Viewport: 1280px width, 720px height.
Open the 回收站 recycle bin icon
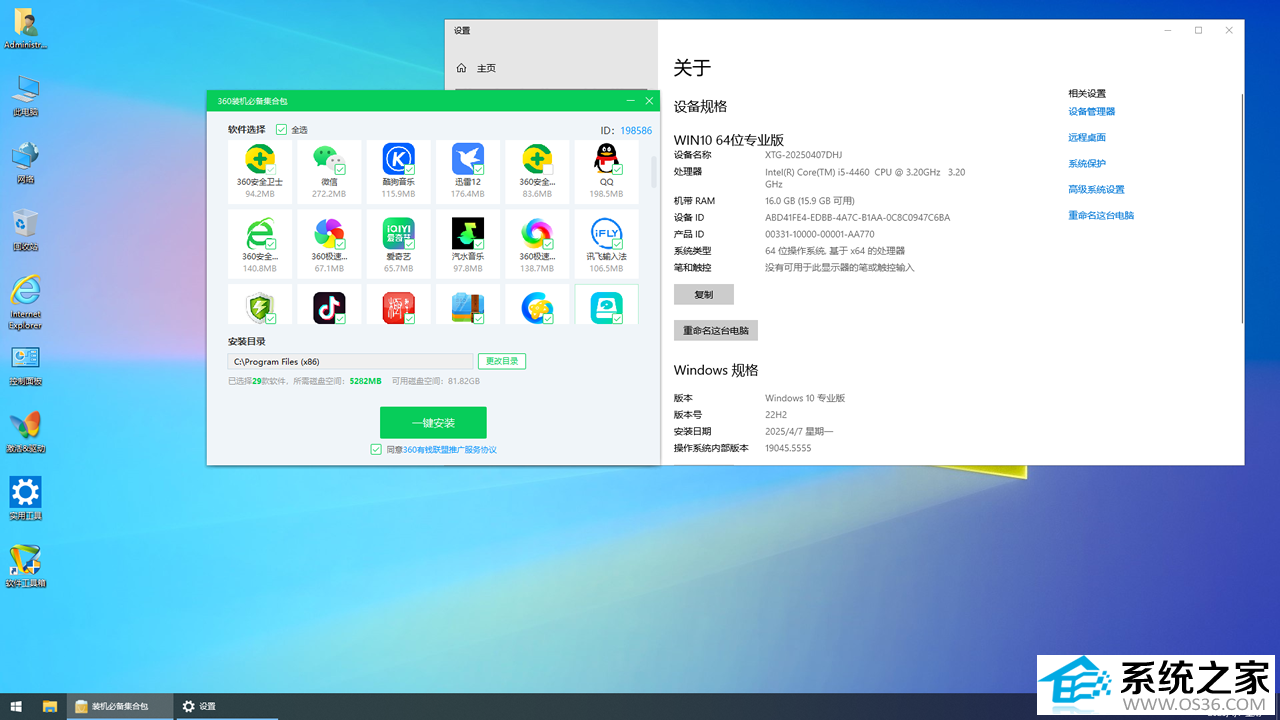(x=25, y=230)
